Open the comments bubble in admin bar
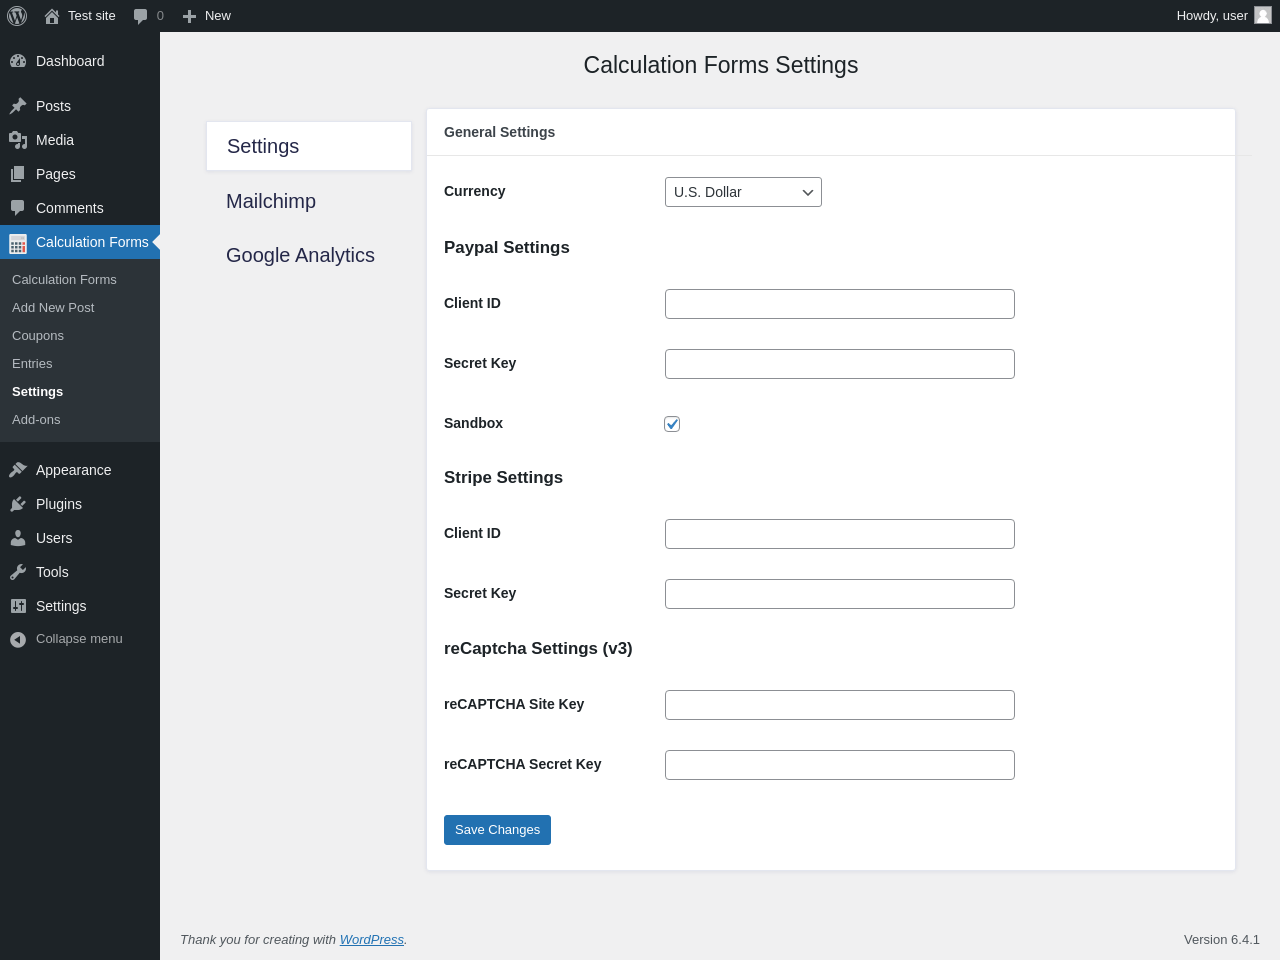Viewport: 1280px width, 960px height. (141, 16)
